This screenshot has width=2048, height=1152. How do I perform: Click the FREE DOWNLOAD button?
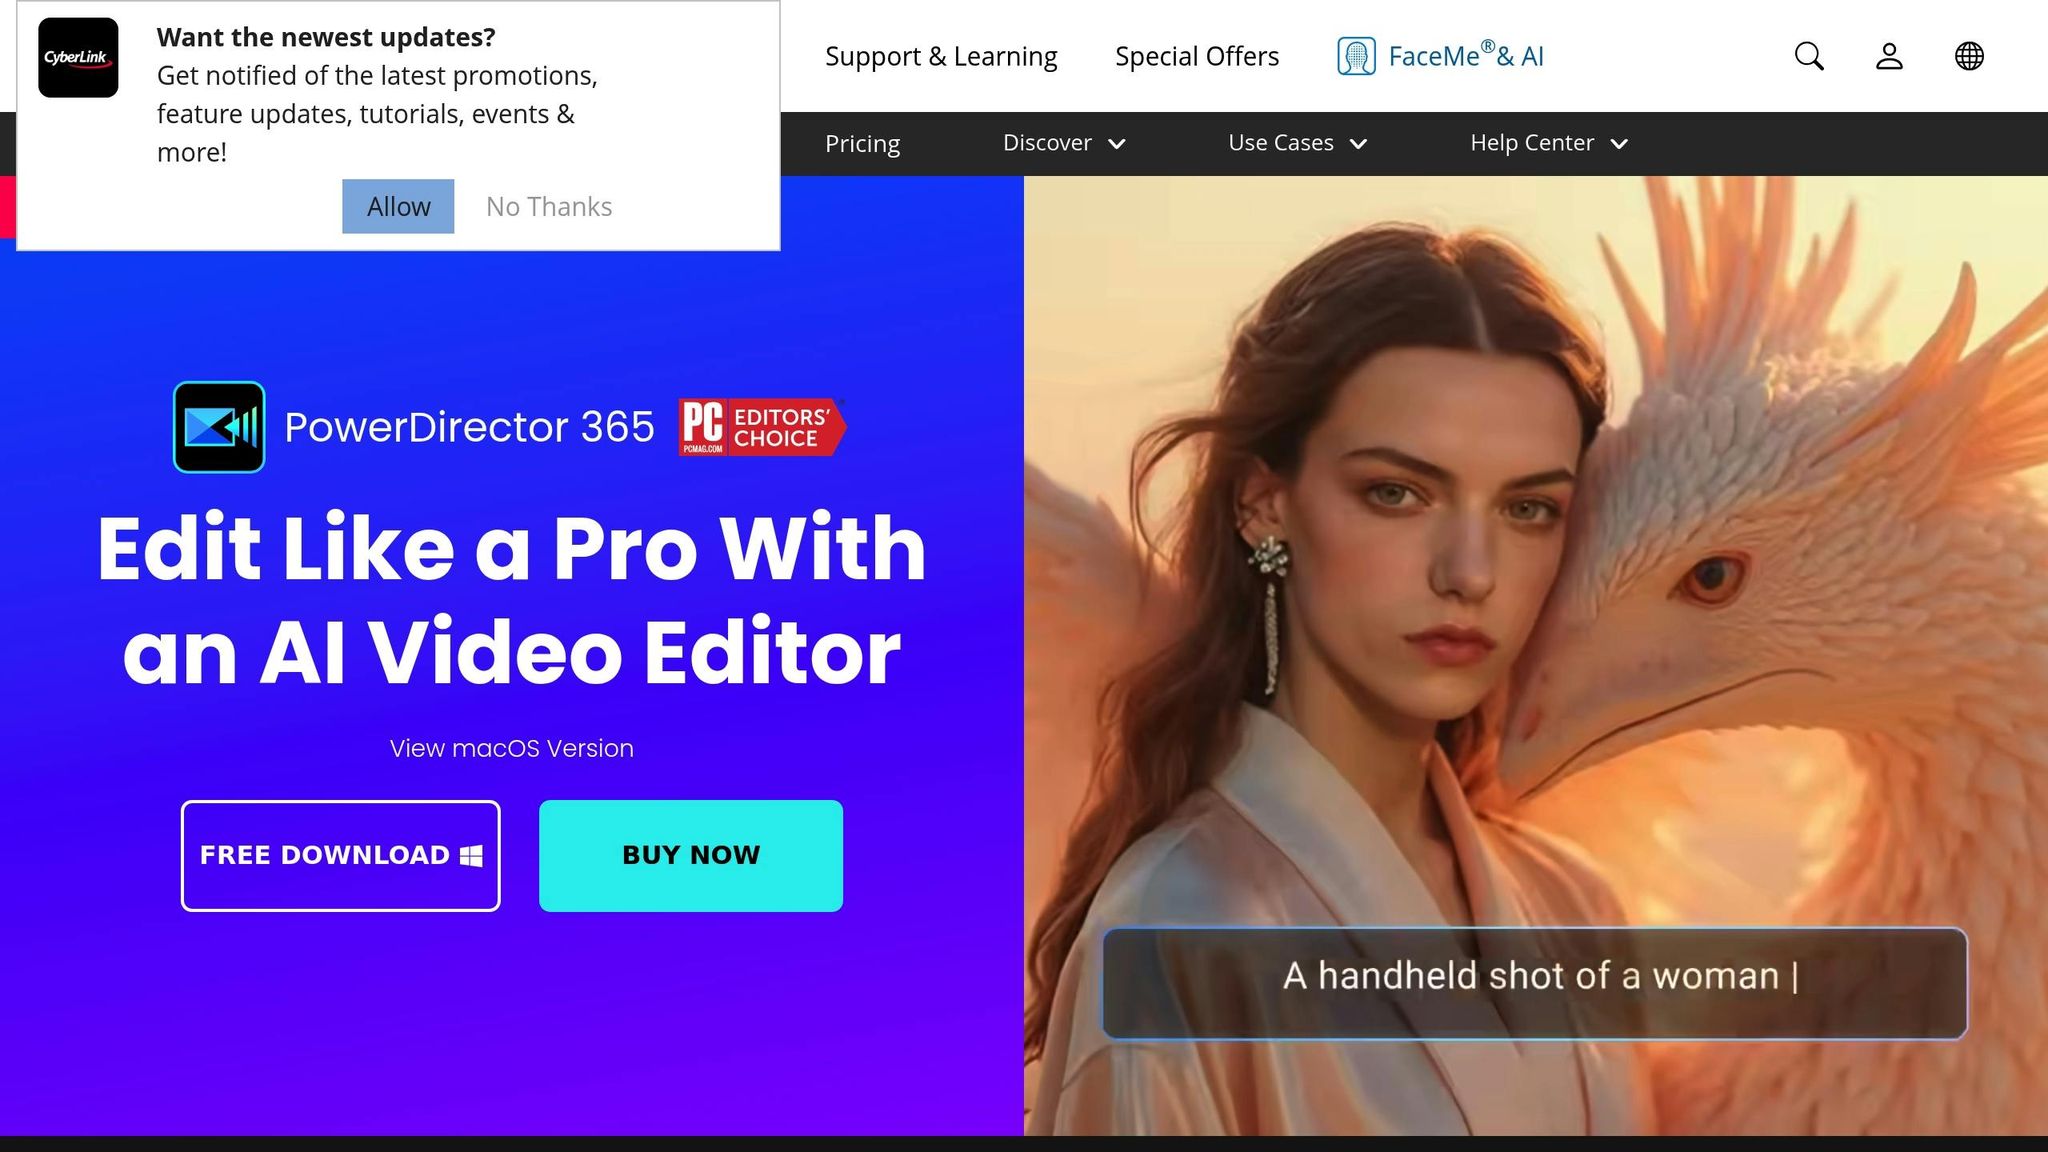click(x=341, y=856)
